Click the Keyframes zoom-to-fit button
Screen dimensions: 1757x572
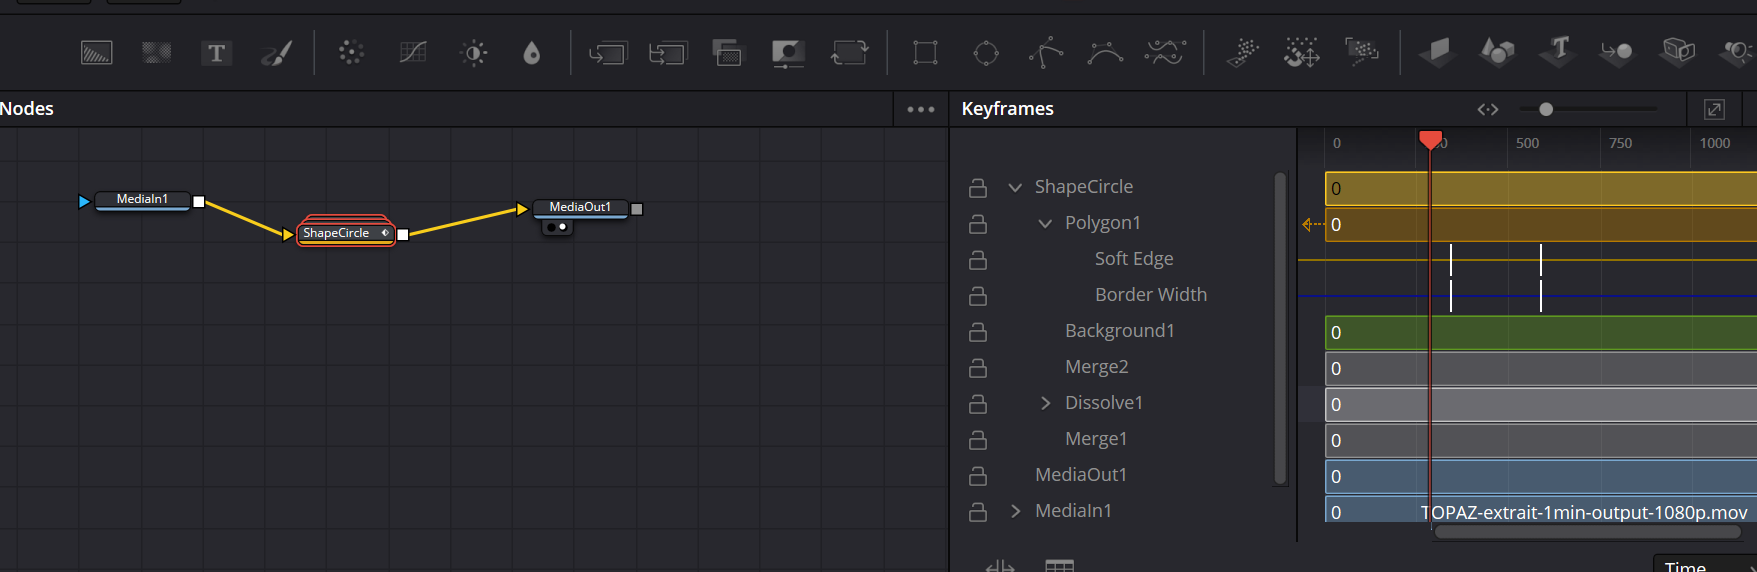[1488, 109]
